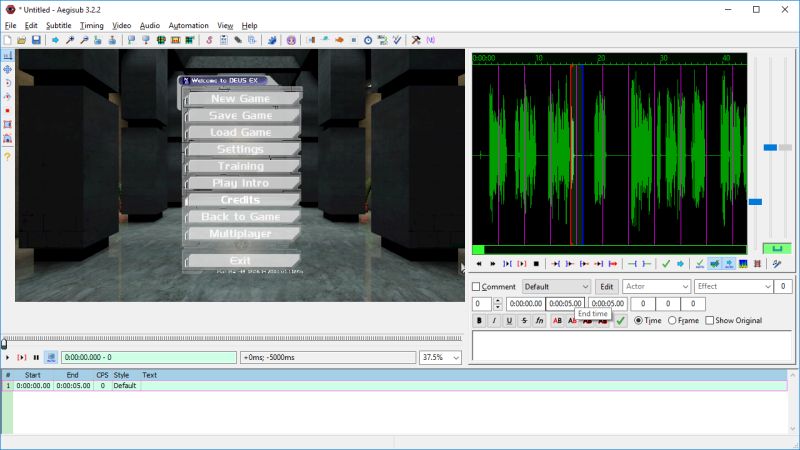Open the Default style dropdown
Image resolution: width=800 pixels, height=450 pixels.
[556, 287]
